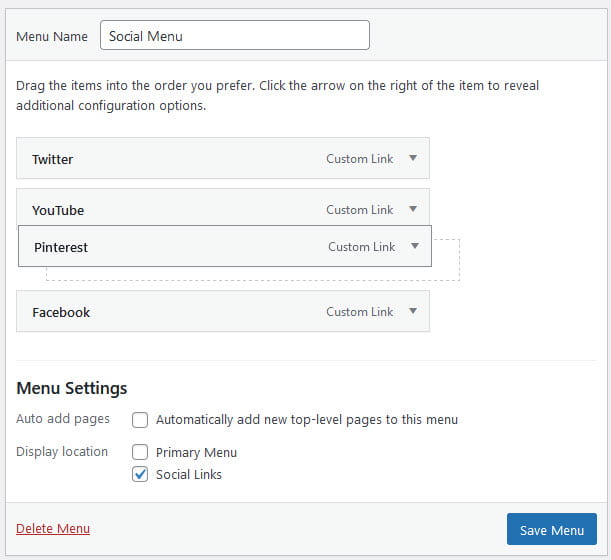
Task: Click the Save Menu button
Action: [551, 529]
